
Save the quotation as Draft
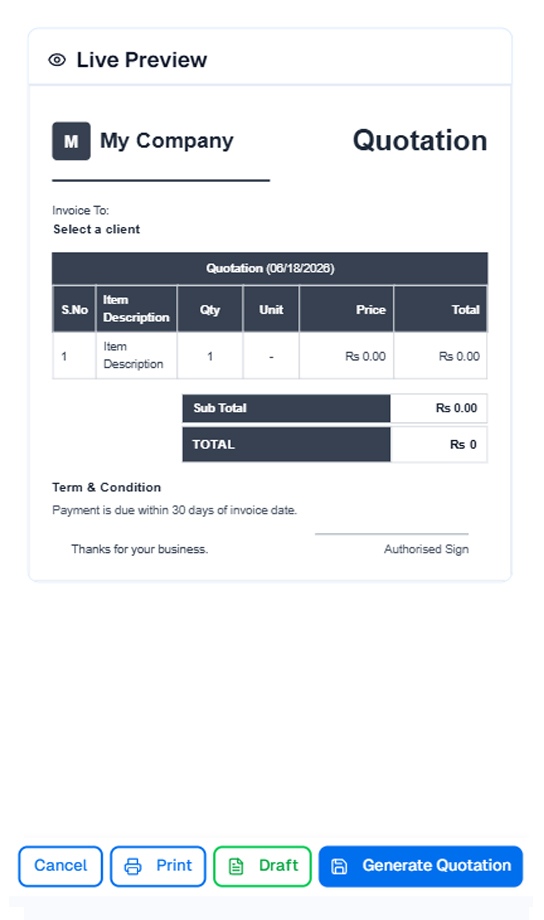click(x=262, y=866)
